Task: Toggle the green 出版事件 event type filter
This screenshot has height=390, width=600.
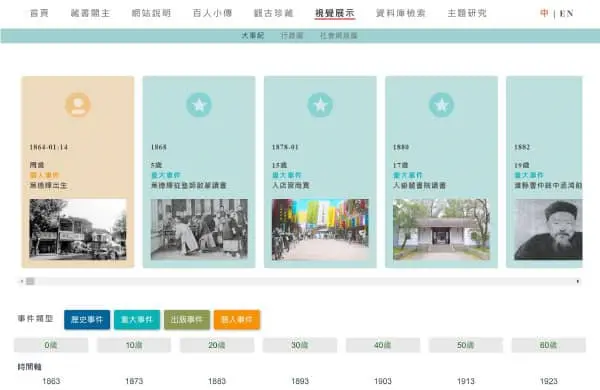Action: click(187, 320)
